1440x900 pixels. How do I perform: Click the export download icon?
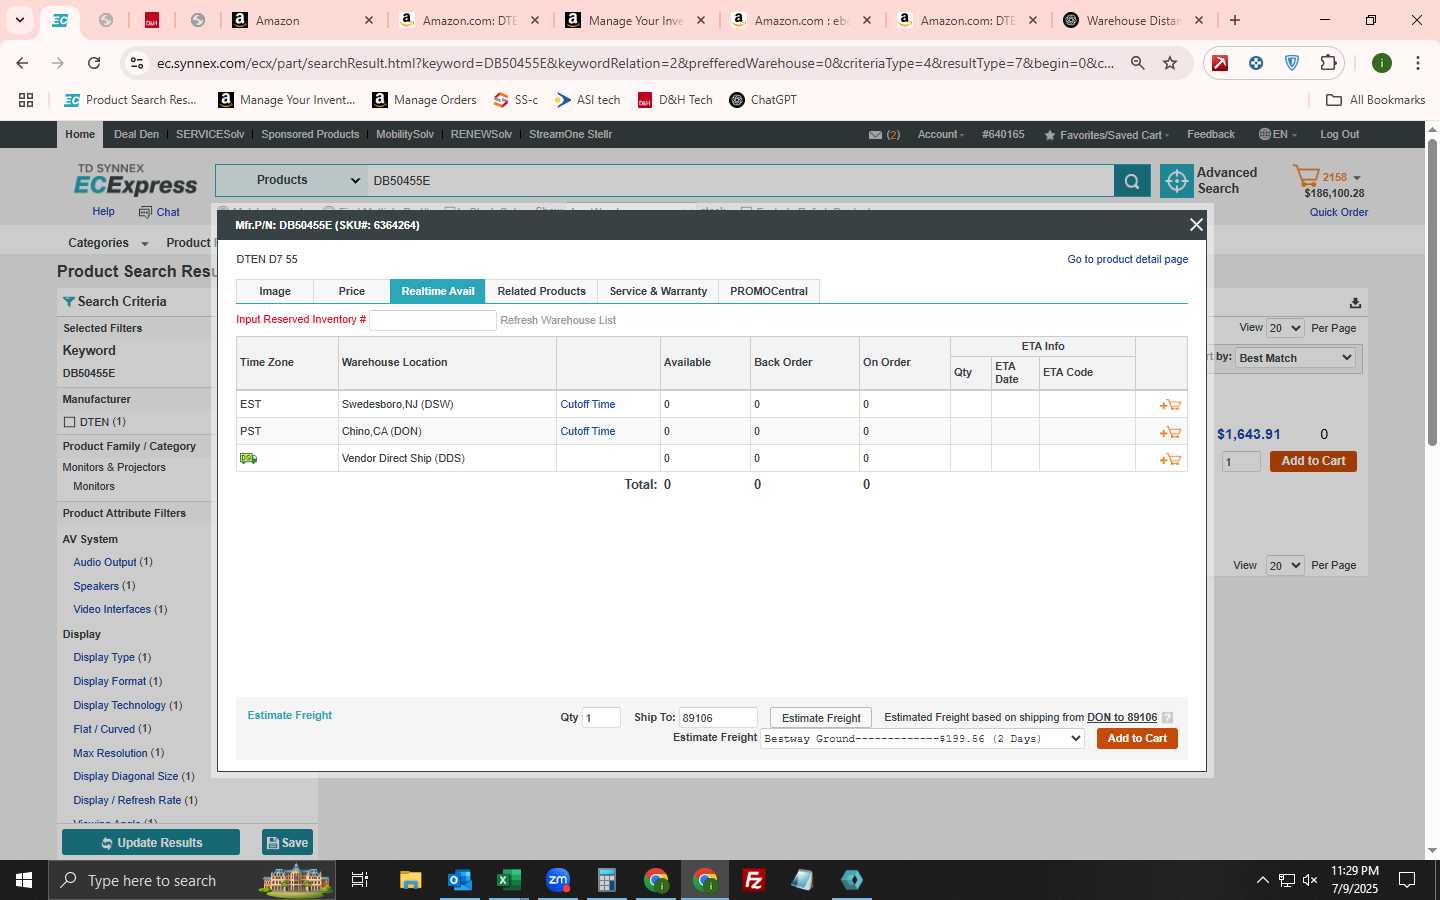1355,303
